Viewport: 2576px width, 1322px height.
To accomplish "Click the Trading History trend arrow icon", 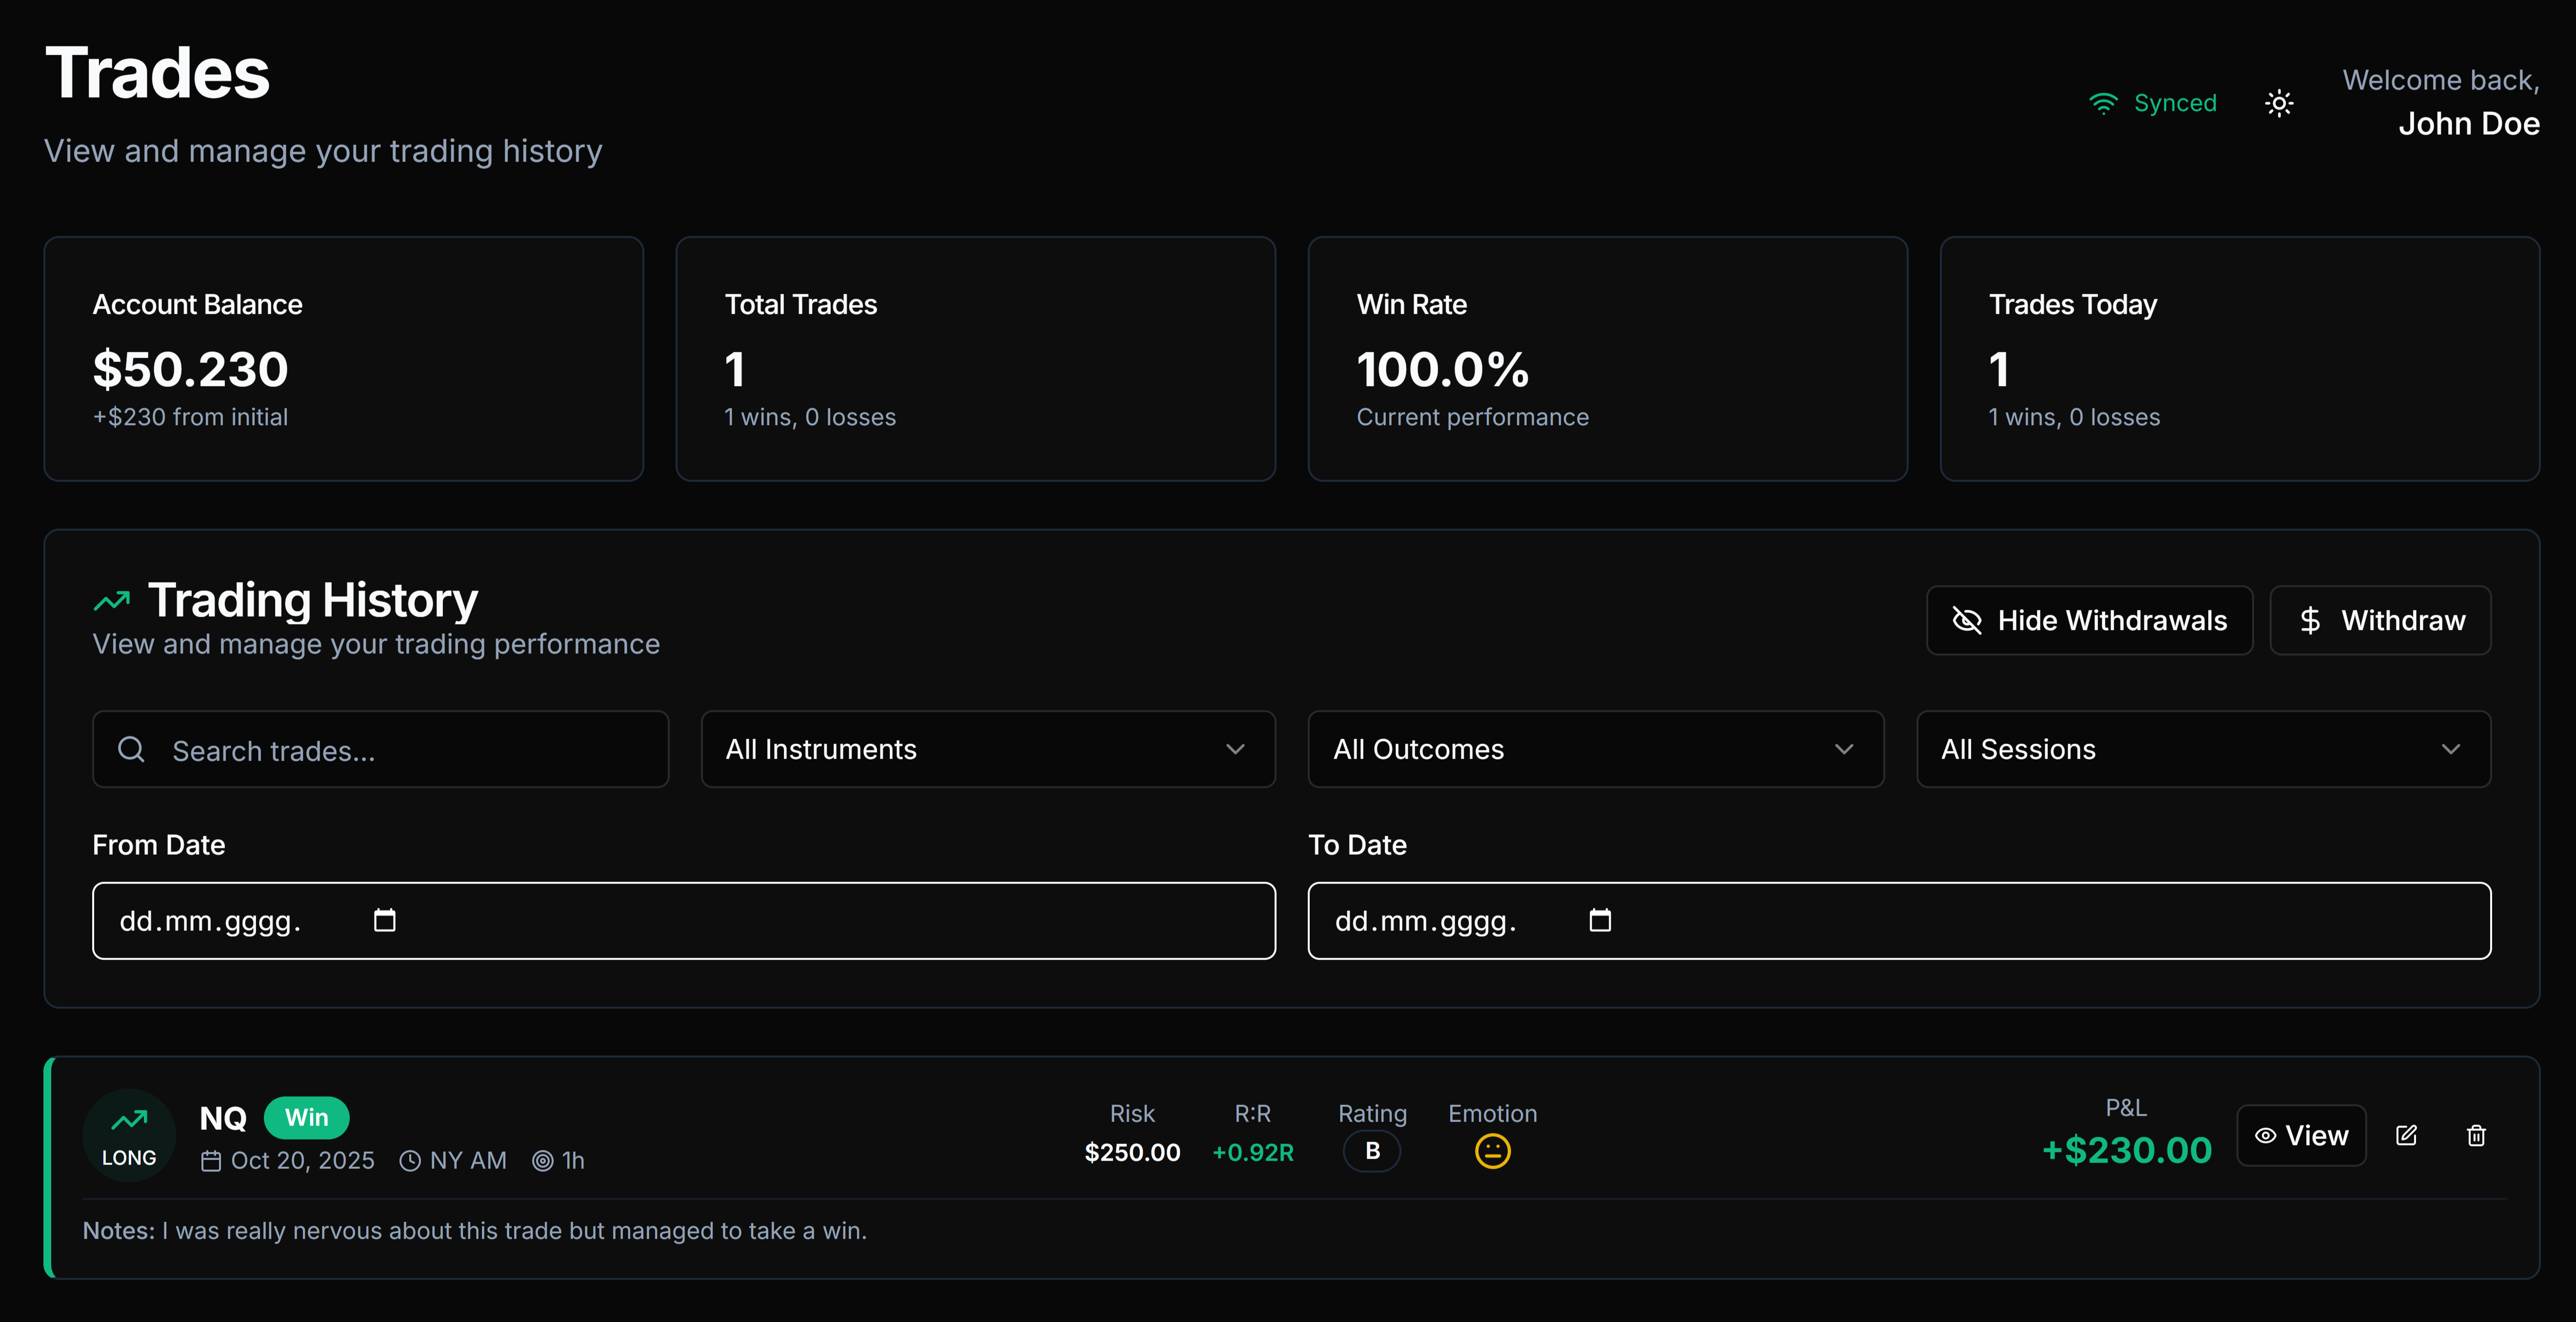I will click(x=112, y=600).
